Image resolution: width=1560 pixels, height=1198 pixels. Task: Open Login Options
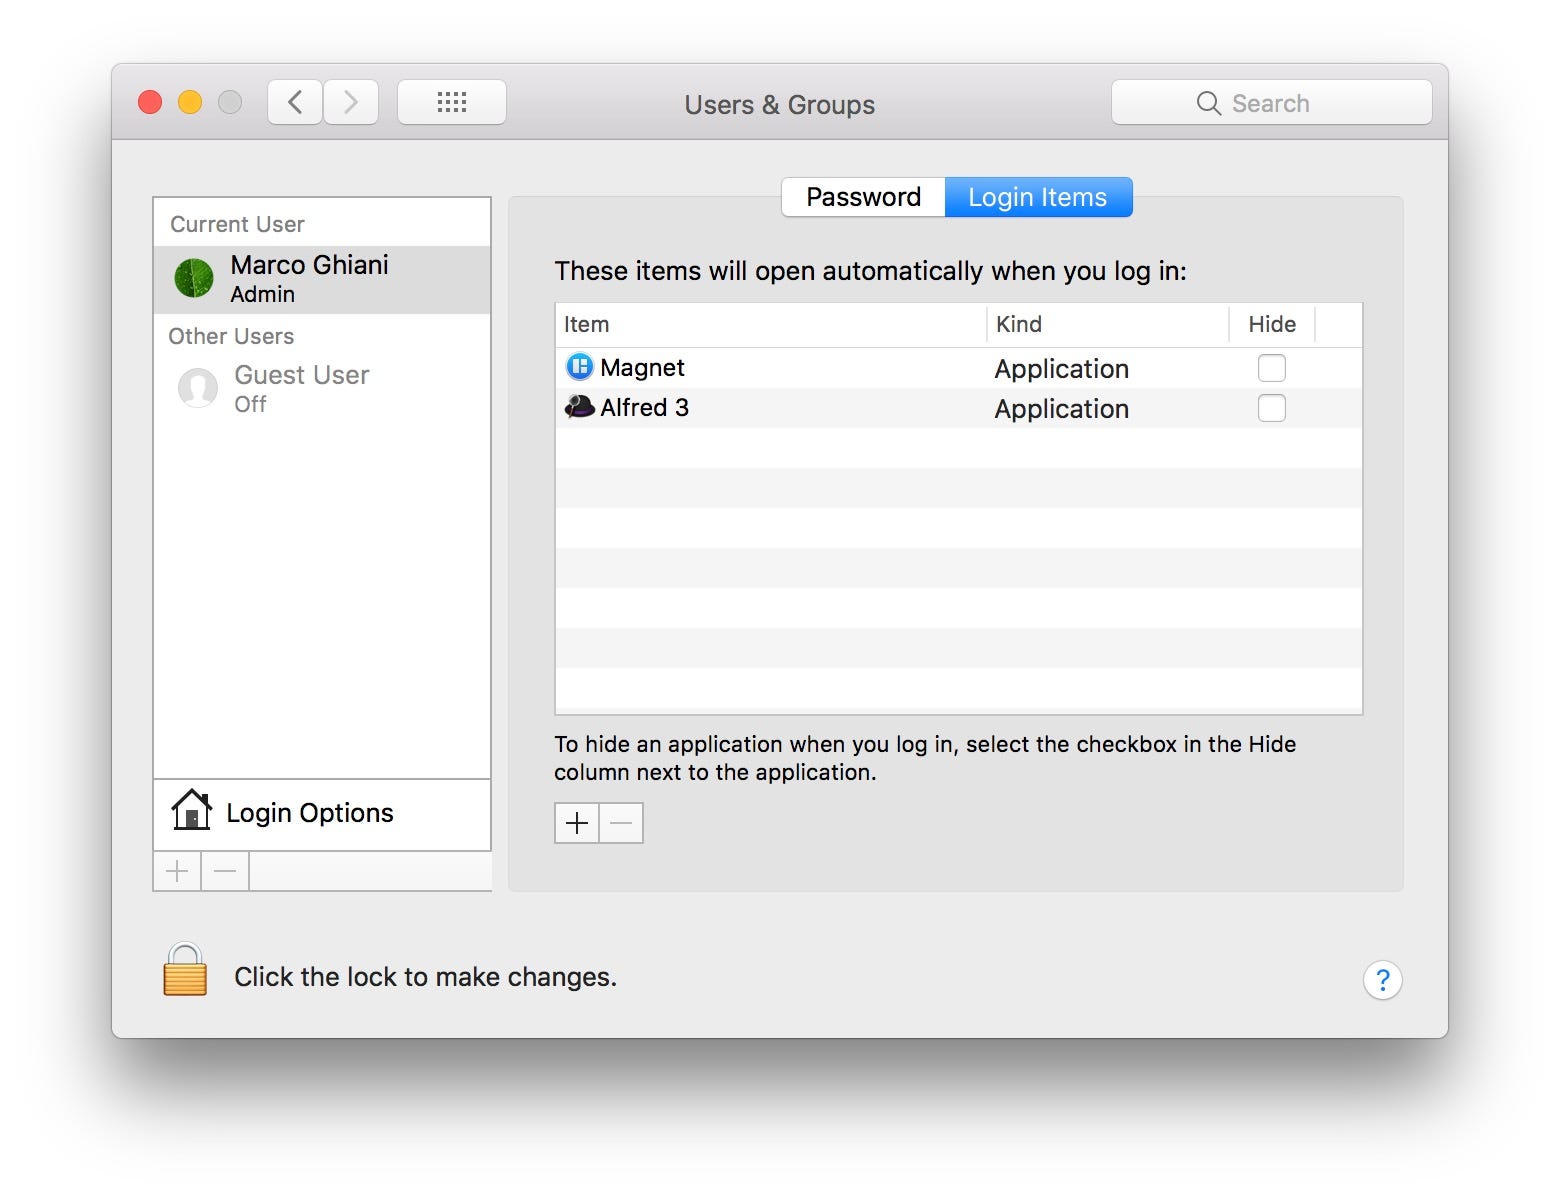click(x=322, y=815)
